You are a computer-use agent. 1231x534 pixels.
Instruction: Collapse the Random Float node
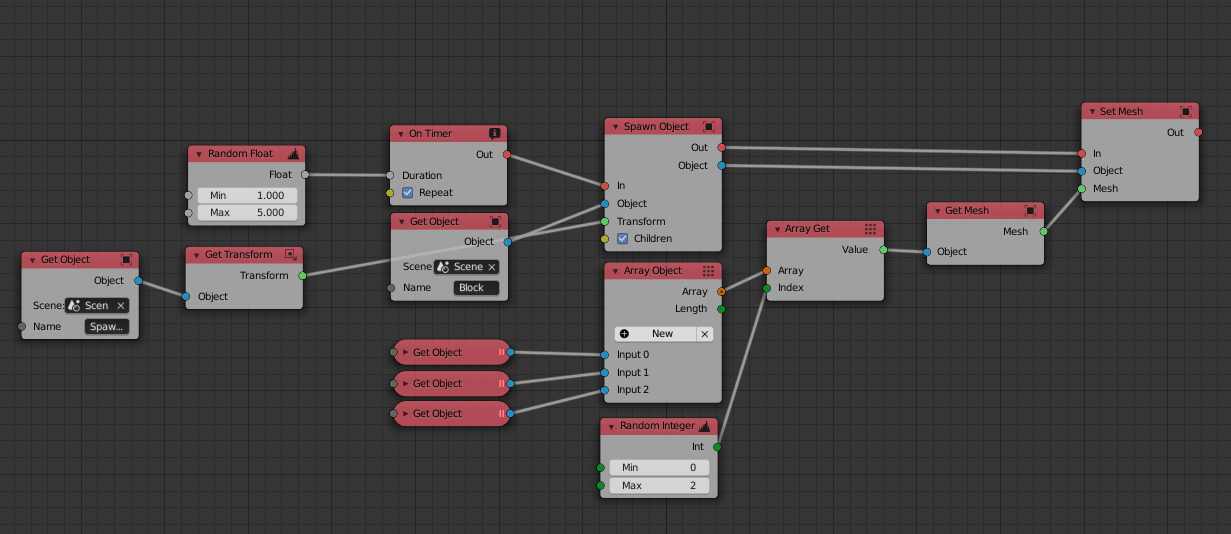click(198, 154)
